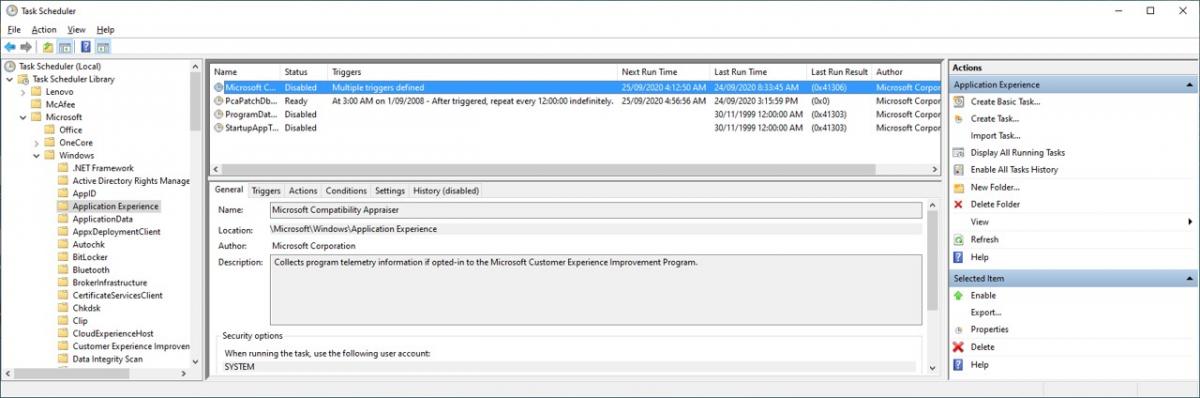Viewport: 1200px width, 398px height.
Task: Click the Help icon under Application Experience section
Action: 959,257
